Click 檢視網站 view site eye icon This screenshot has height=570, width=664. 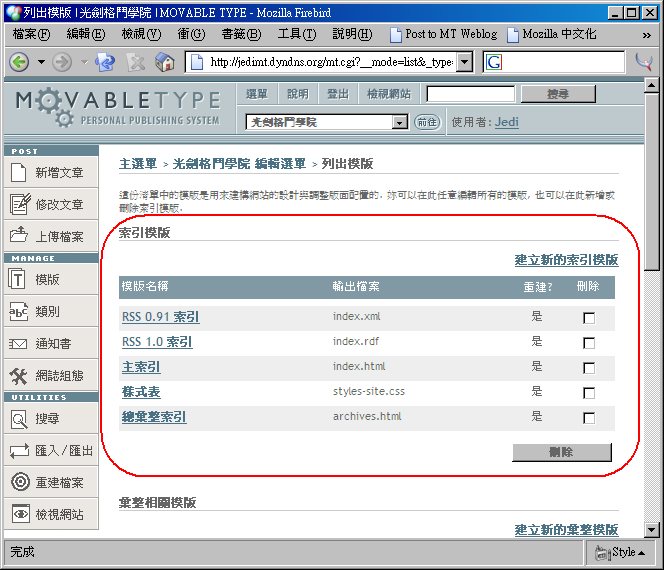tap(21, 514)
